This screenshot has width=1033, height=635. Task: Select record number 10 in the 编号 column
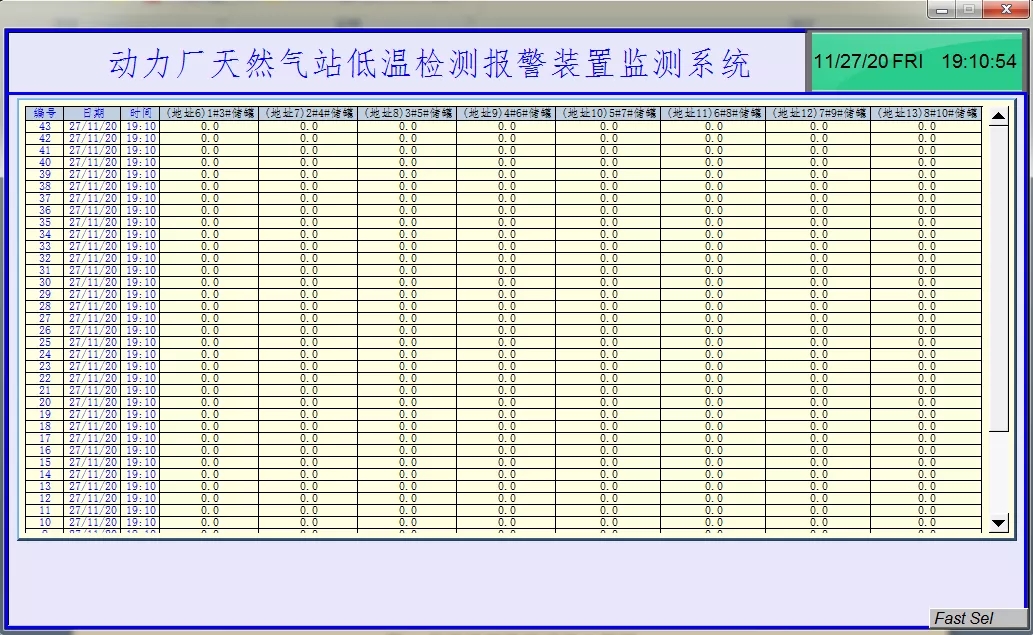tap(45, 522)
